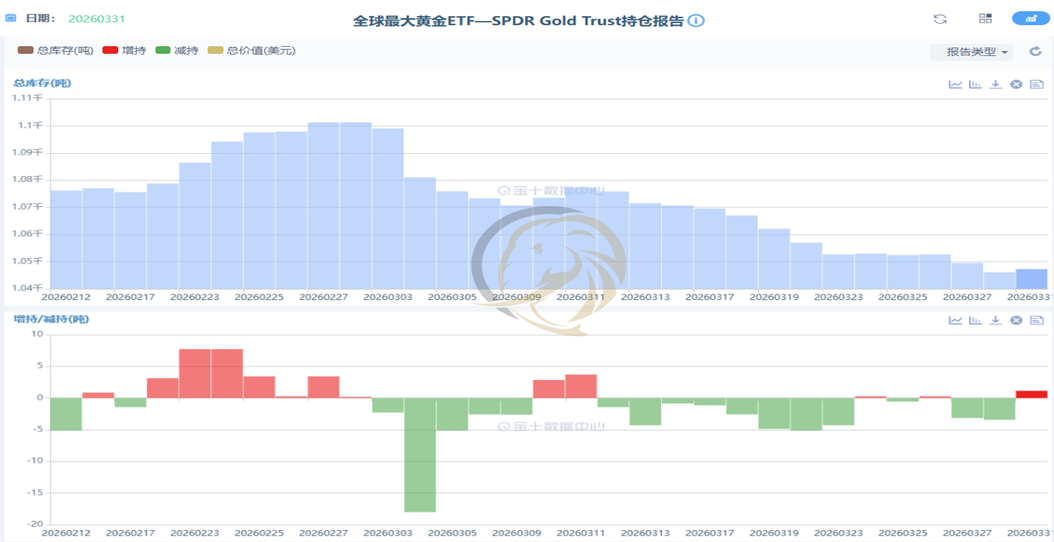
Task: Click the refresh icon beside 报告类型
Action: [1035, 51]
